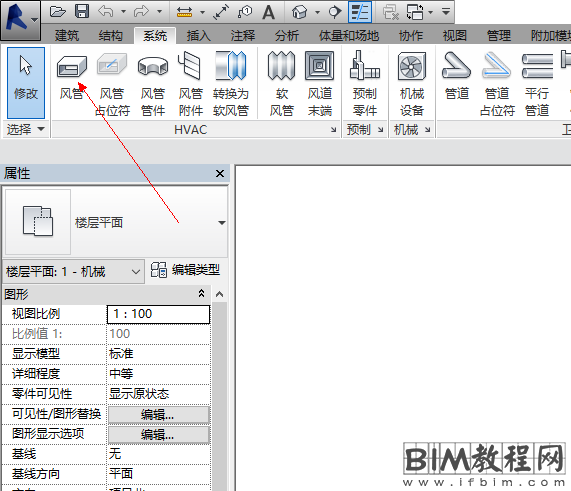The height and width of the screenshot is (491, 571).
Task: Open HVAC panel settings launcher arrow
Action: pos(333,130)
